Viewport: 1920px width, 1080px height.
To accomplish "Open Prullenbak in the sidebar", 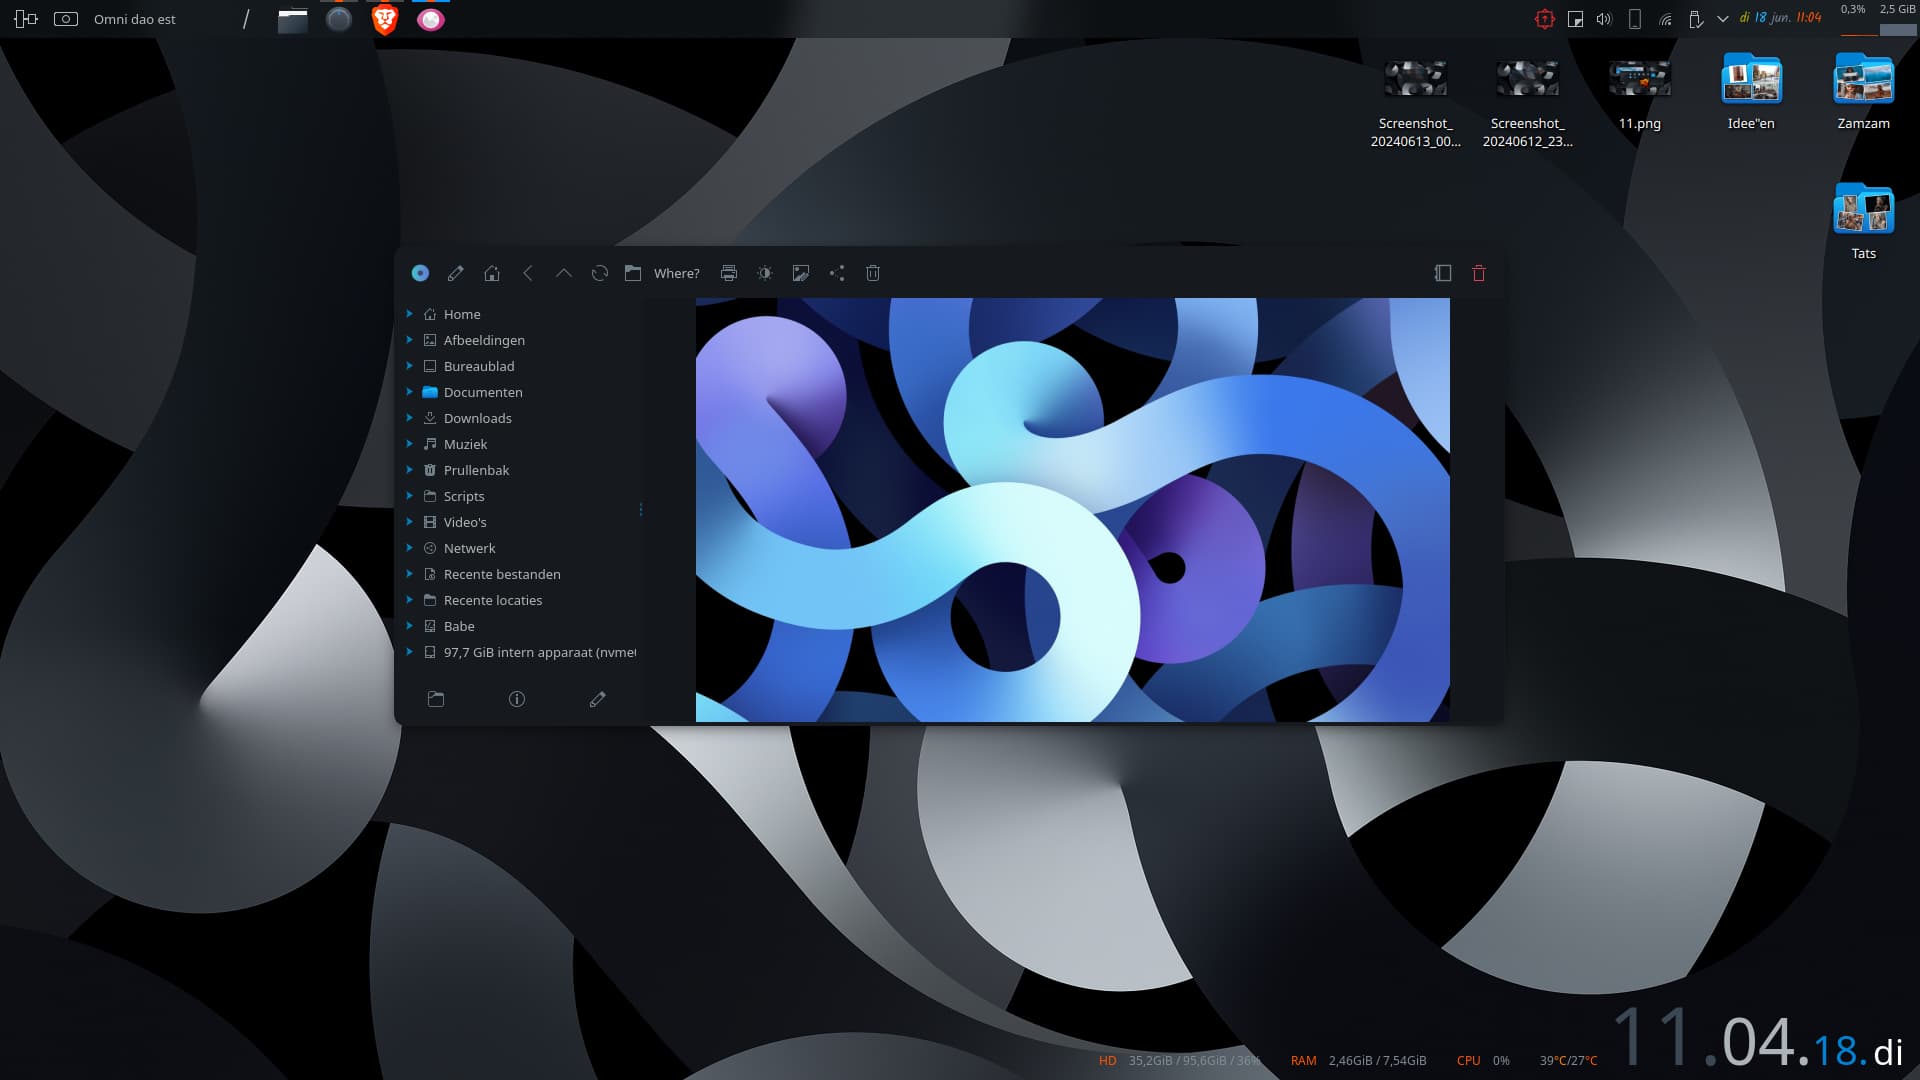I will point(476,470).
